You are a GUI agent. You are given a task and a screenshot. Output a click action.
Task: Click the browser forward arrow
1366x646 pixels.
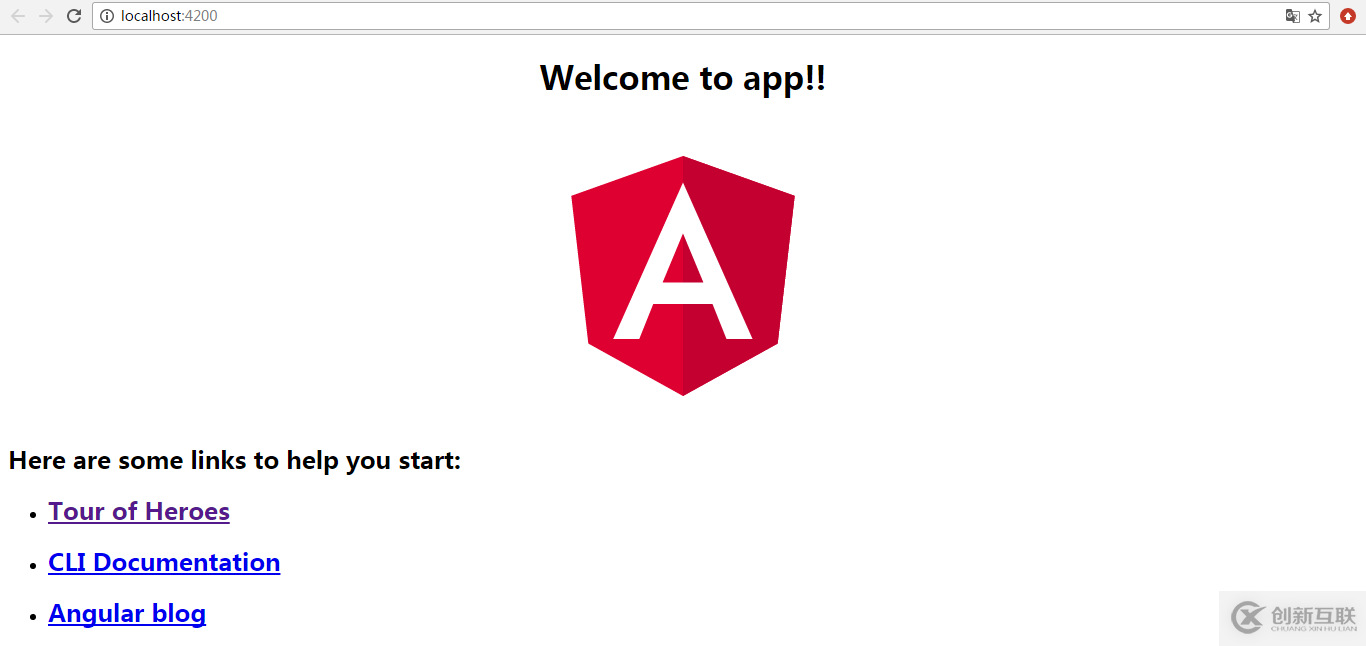pos(45,16)
